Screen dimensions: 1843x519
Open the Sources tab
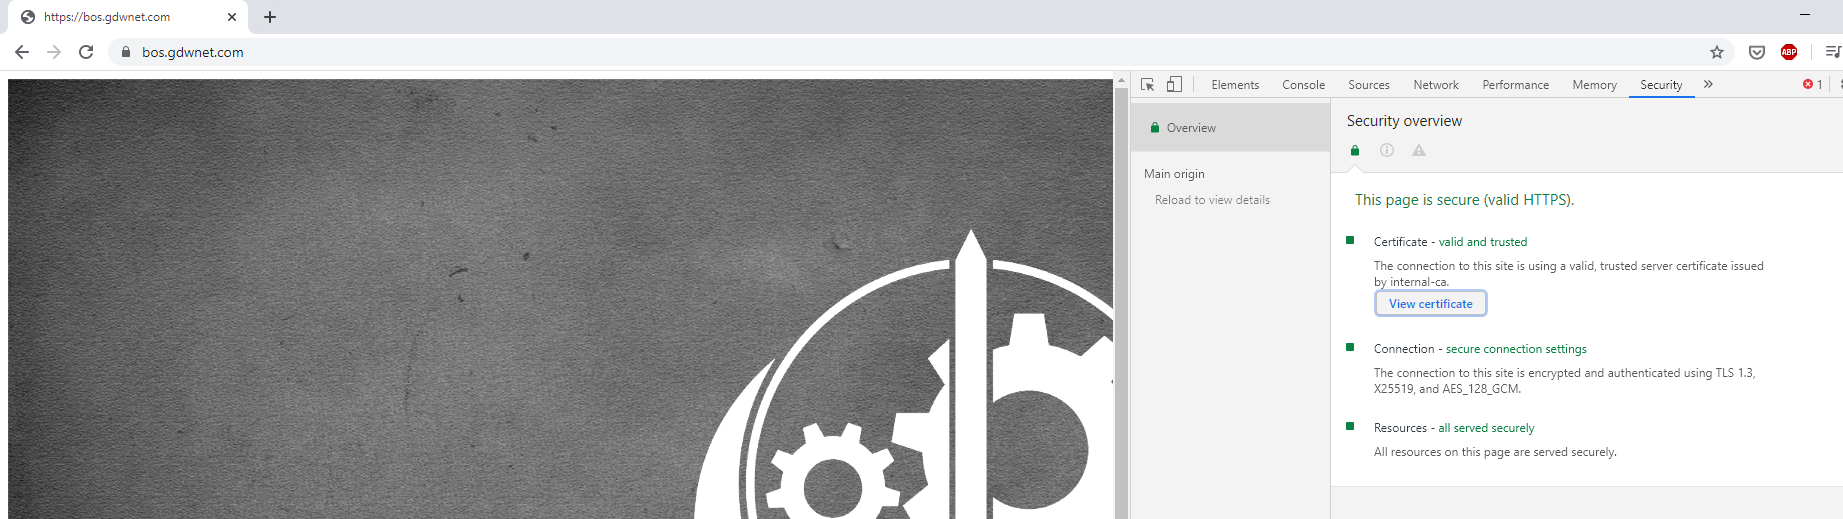[1369, 85]
